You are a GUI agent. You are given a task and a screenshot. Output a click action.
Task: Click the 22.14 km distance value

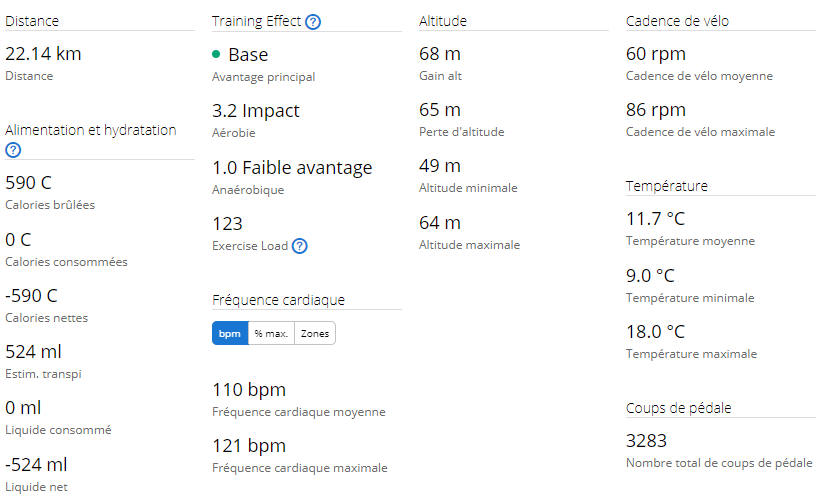click(43, 54)
